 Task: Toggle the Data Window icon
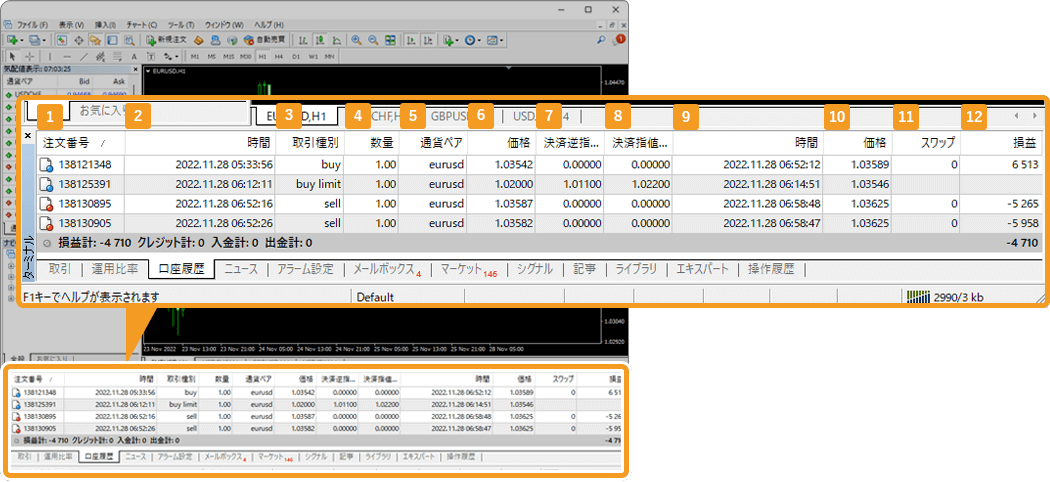tap(78, 40)
